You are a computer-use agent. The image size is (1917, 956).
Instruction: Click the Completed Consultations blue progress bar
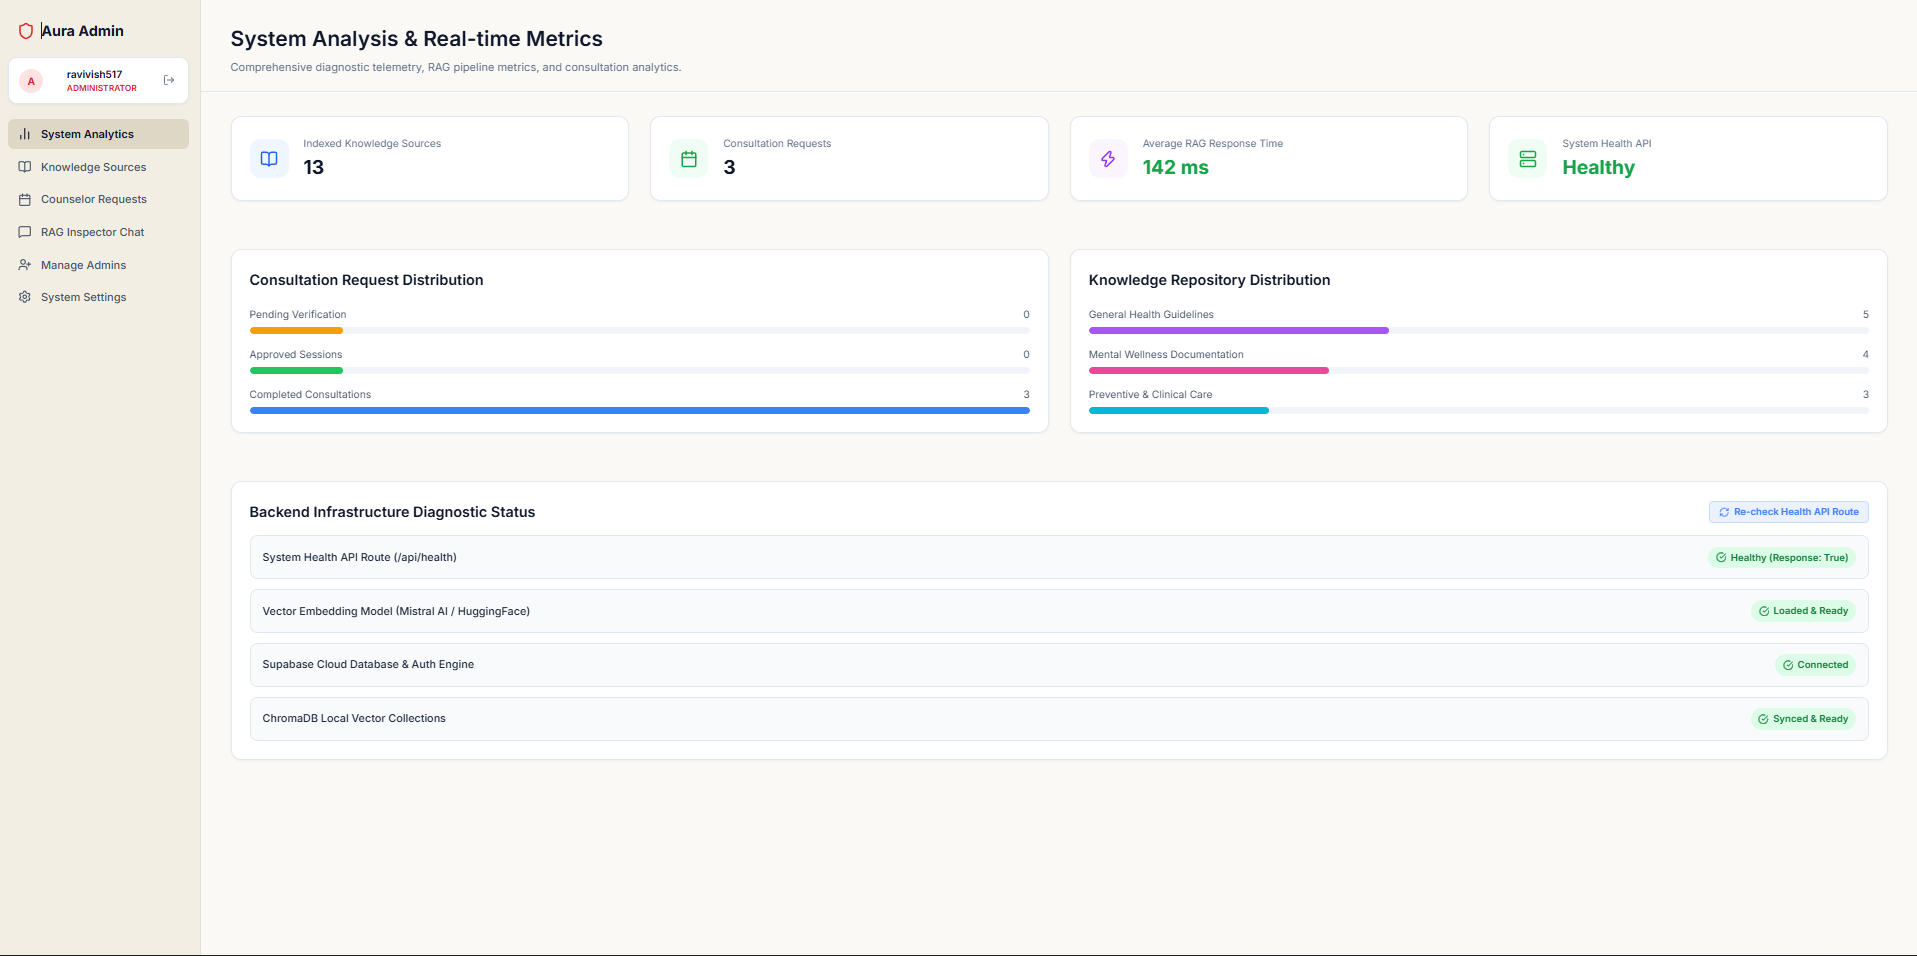[x=639, y=410]
